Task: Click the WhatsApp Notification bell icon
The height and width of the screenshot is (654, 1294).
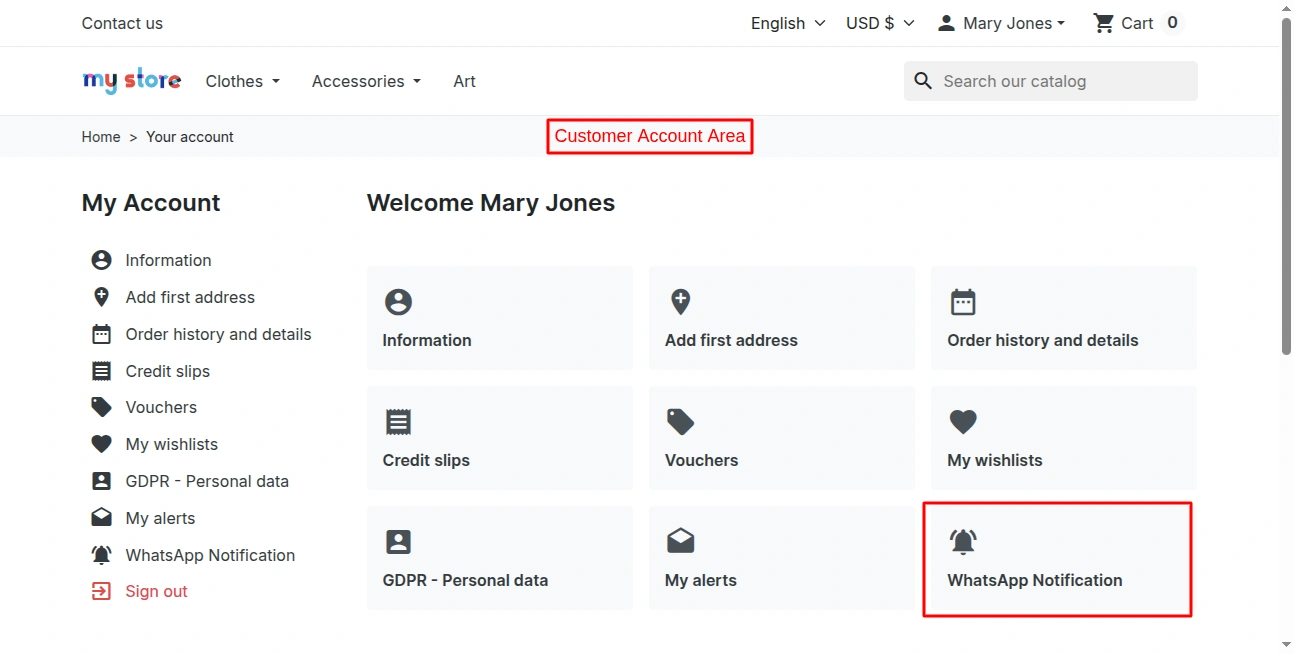Action: pyautogui.click(x=962, y=542)
